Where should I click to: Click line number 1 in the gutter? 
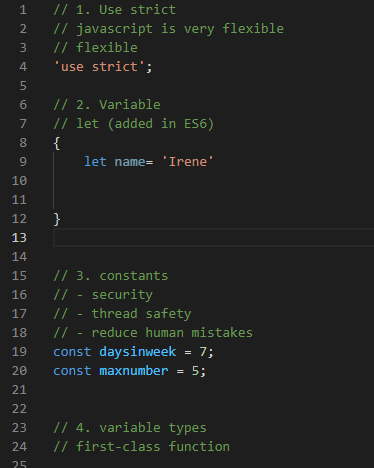click(x=23, y=10)
